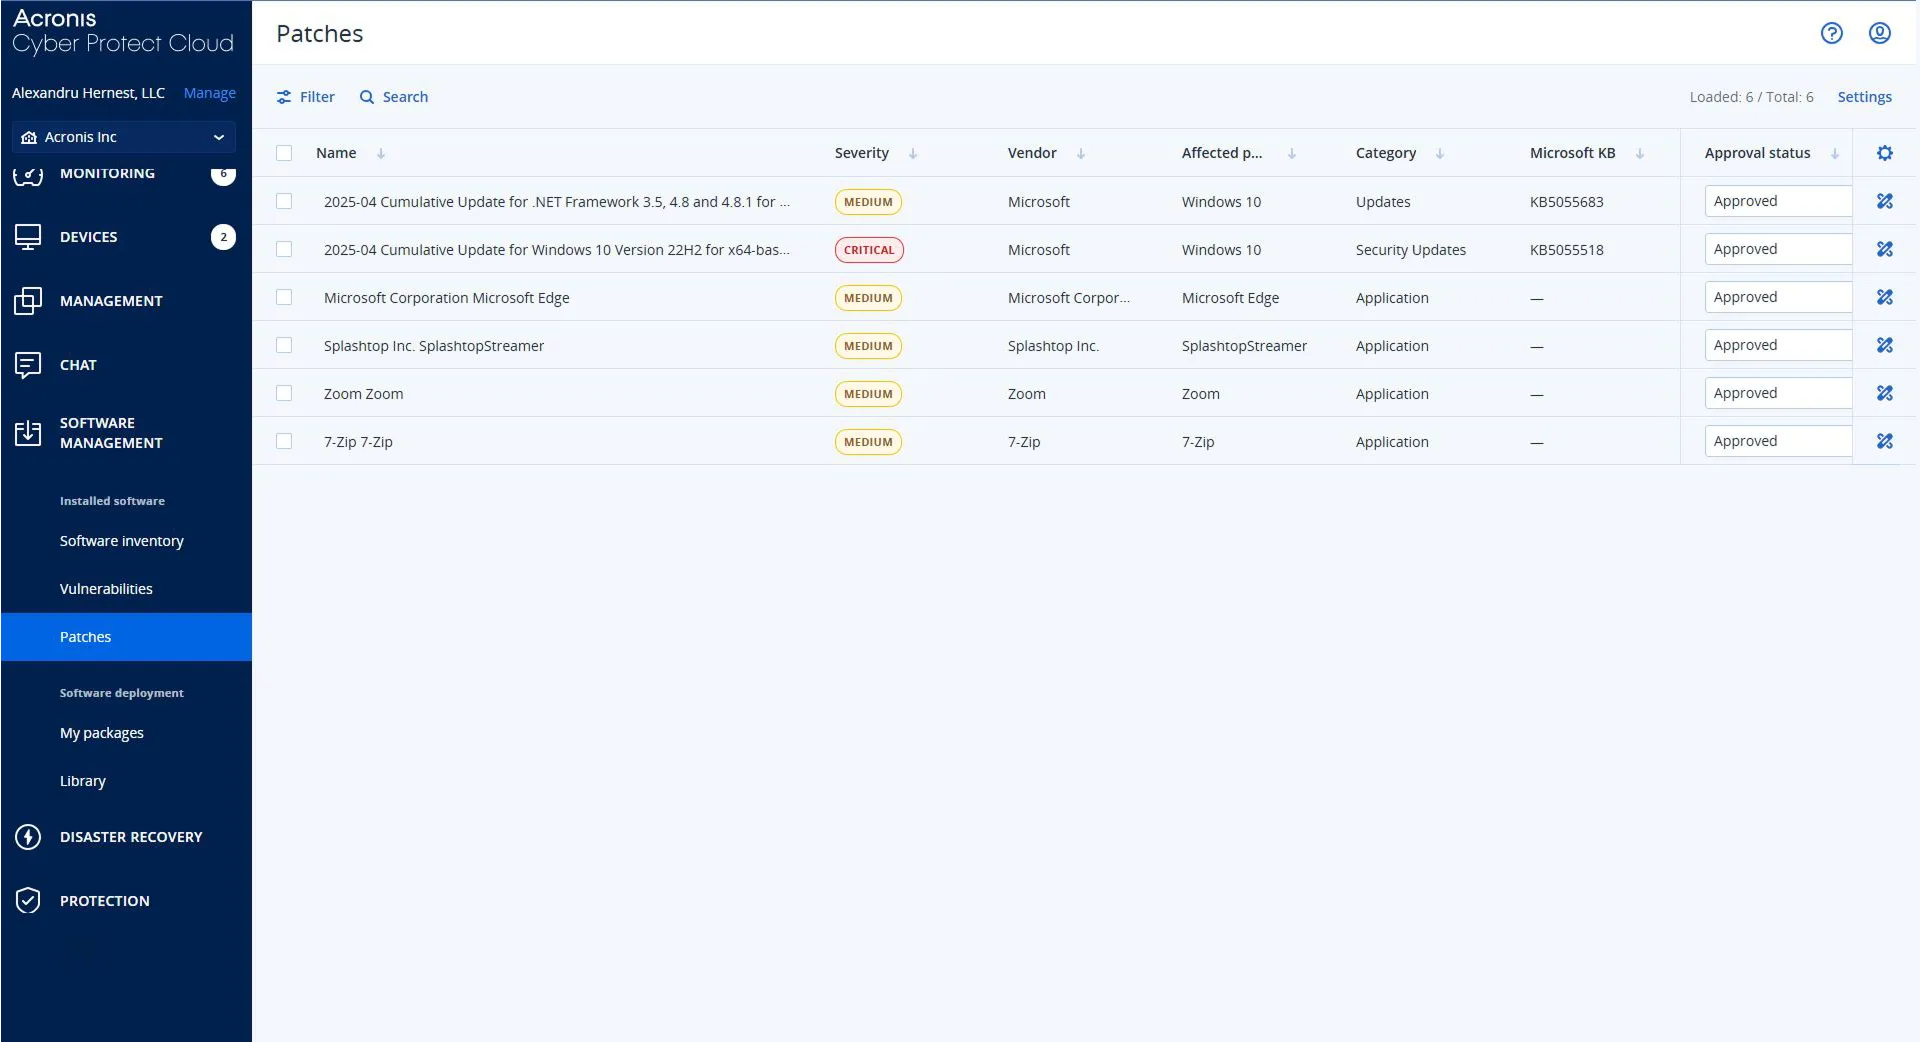This screenshot has height=1042, width=1920.
Task: Check the Splashtop Inc. SplashtopStreamer row checkbox
Action: coord(284,345)
